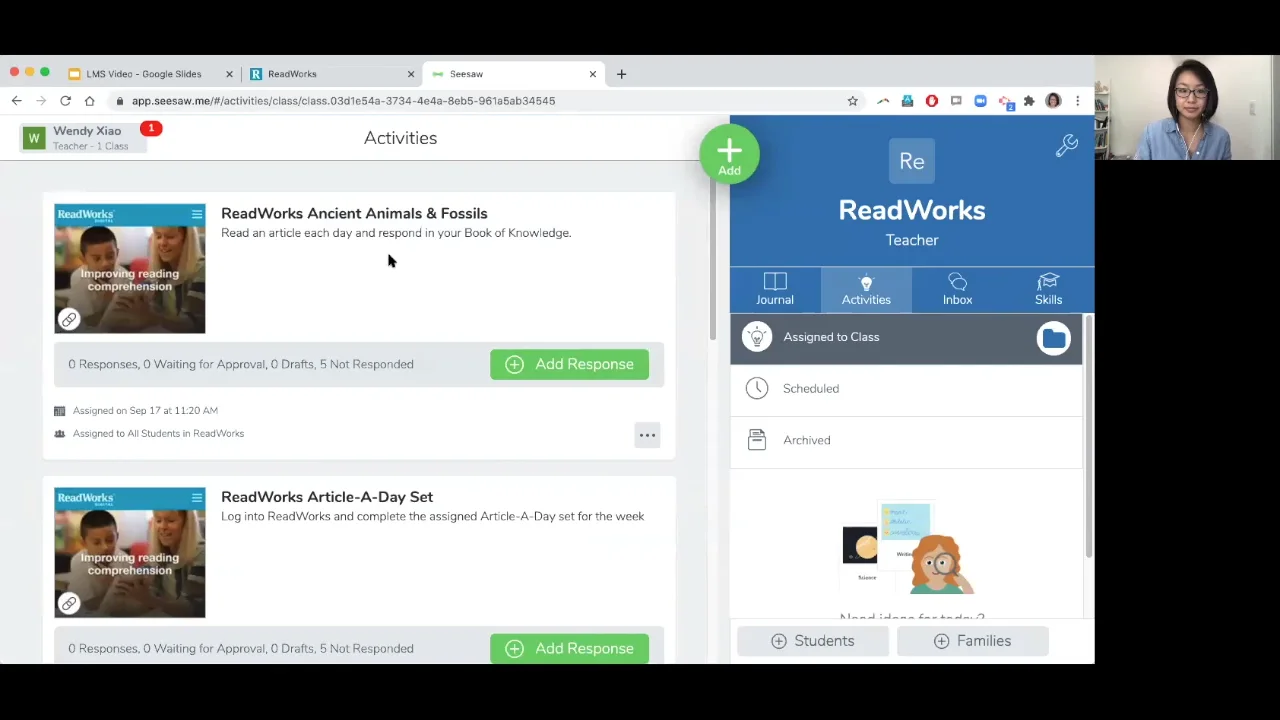Select the Activities tab
This screenshot has height=720, width=1280.
[x=866, y=289]
